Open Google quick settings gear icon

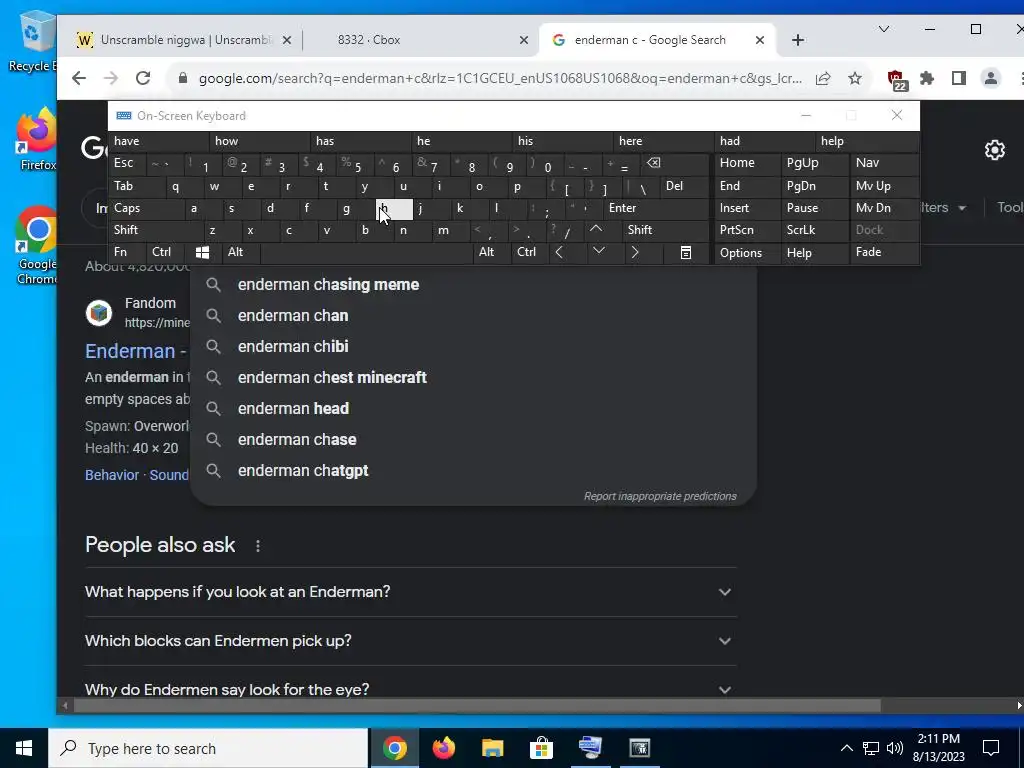pos(995,150)
